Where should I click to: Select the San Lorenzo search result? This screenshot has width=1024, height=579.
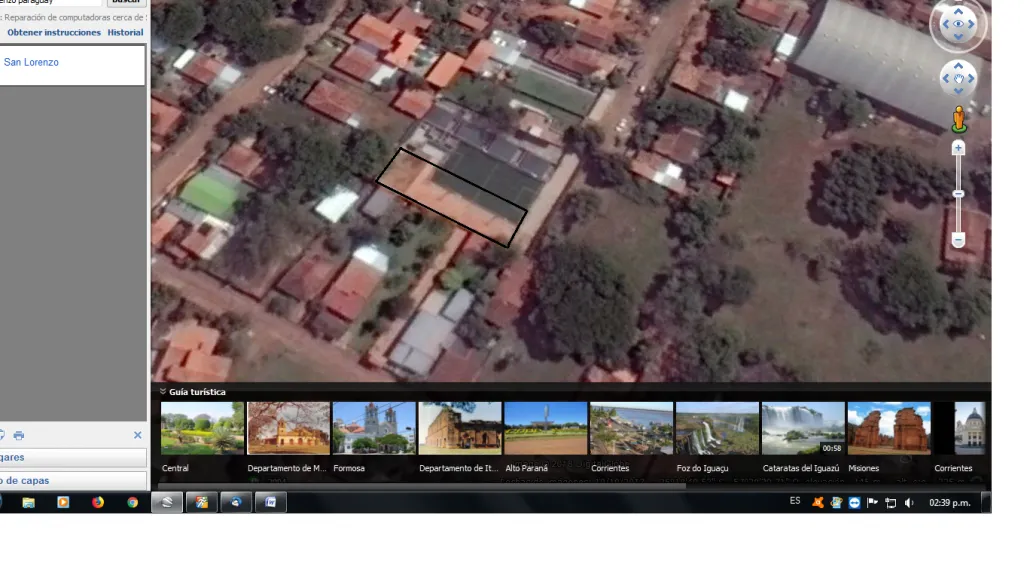click(31, 62)
